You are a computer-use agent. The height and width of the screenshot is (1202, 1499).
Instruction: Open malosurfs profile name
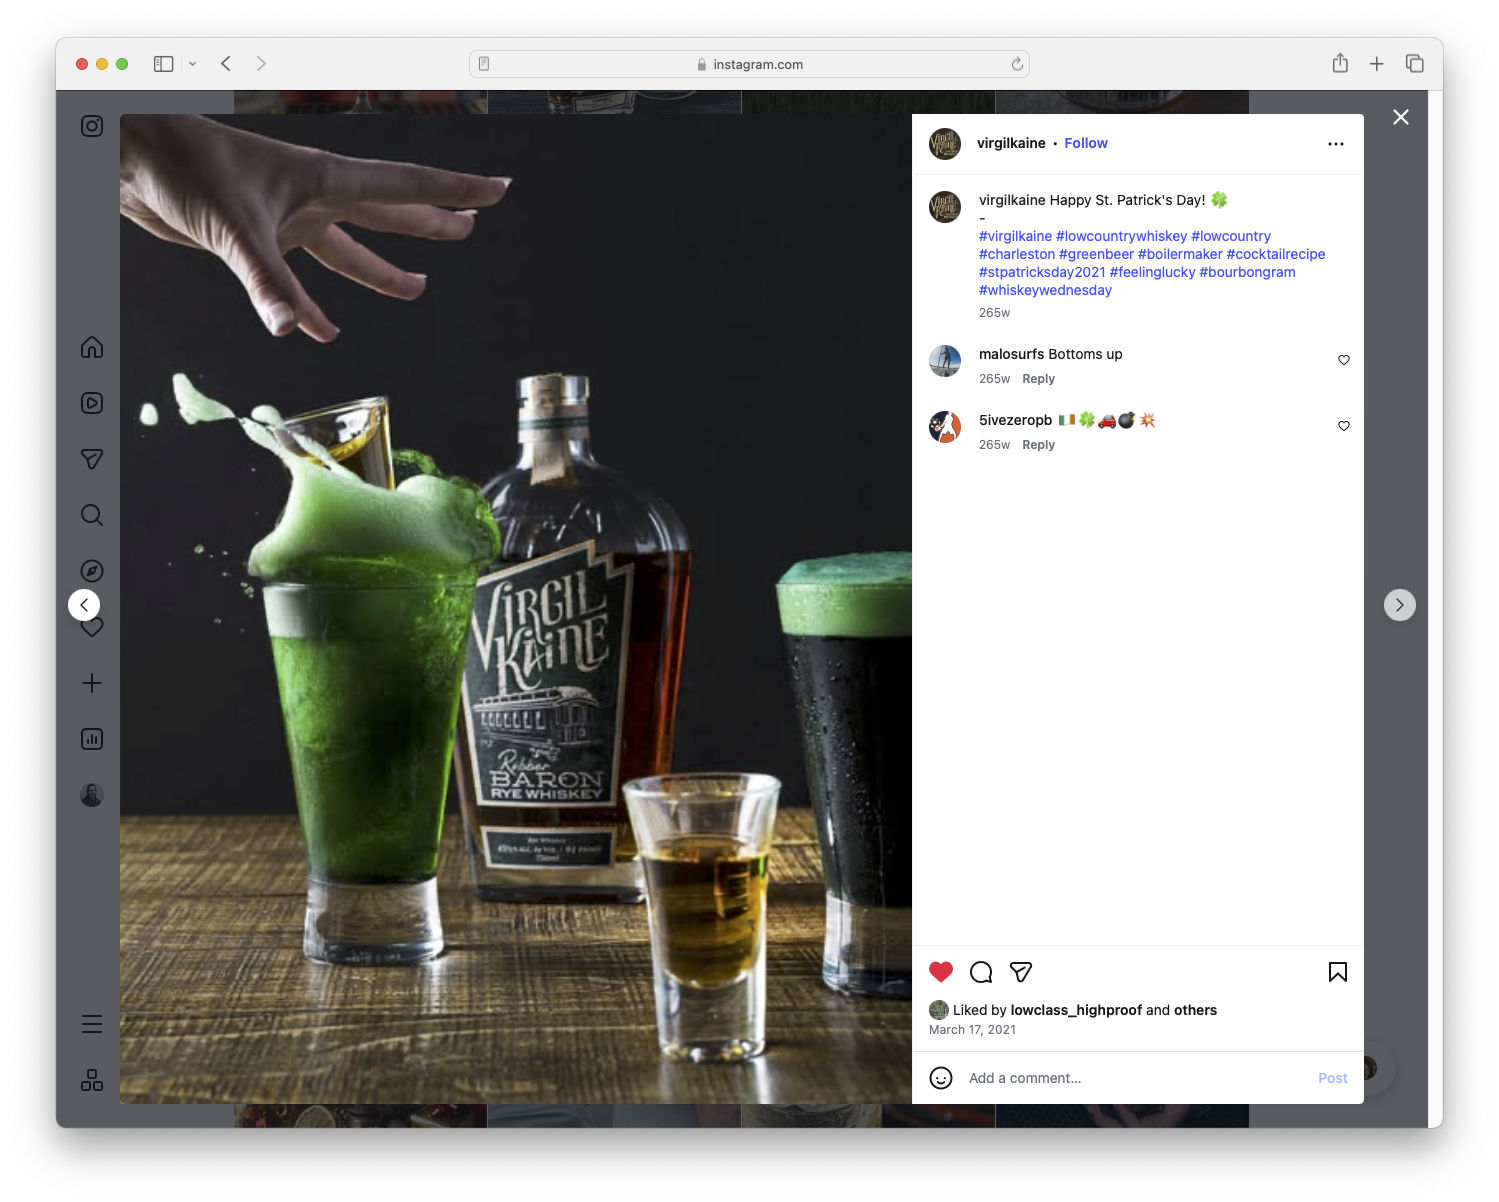click(1011, 354)
